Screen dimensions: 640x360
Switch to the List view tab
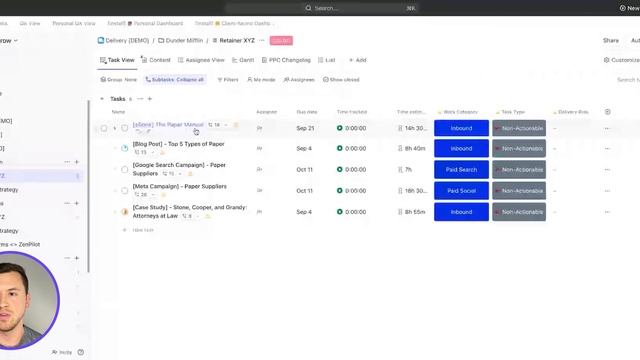[327, 60]
